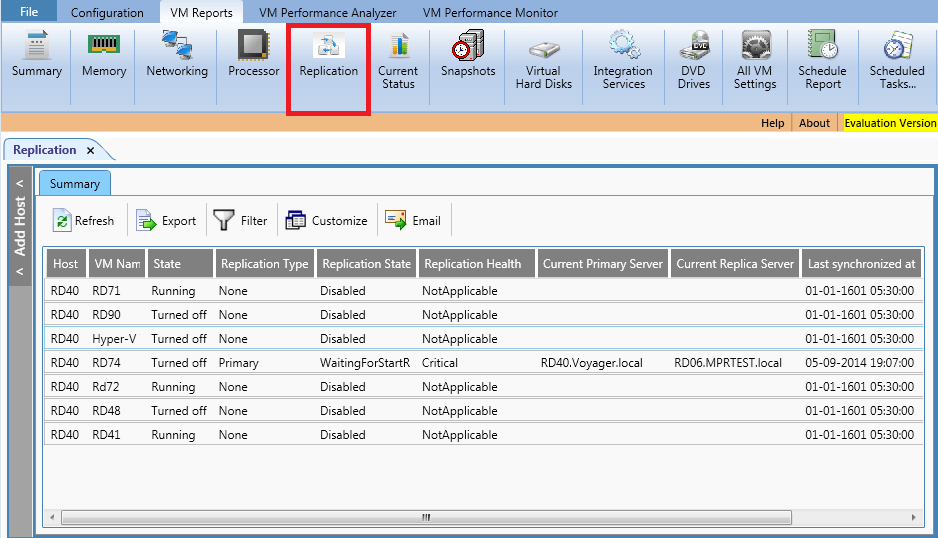Refresh the replication table
Image resolution: width=938 pixels, height=538 pixels.
coord(83,221)
